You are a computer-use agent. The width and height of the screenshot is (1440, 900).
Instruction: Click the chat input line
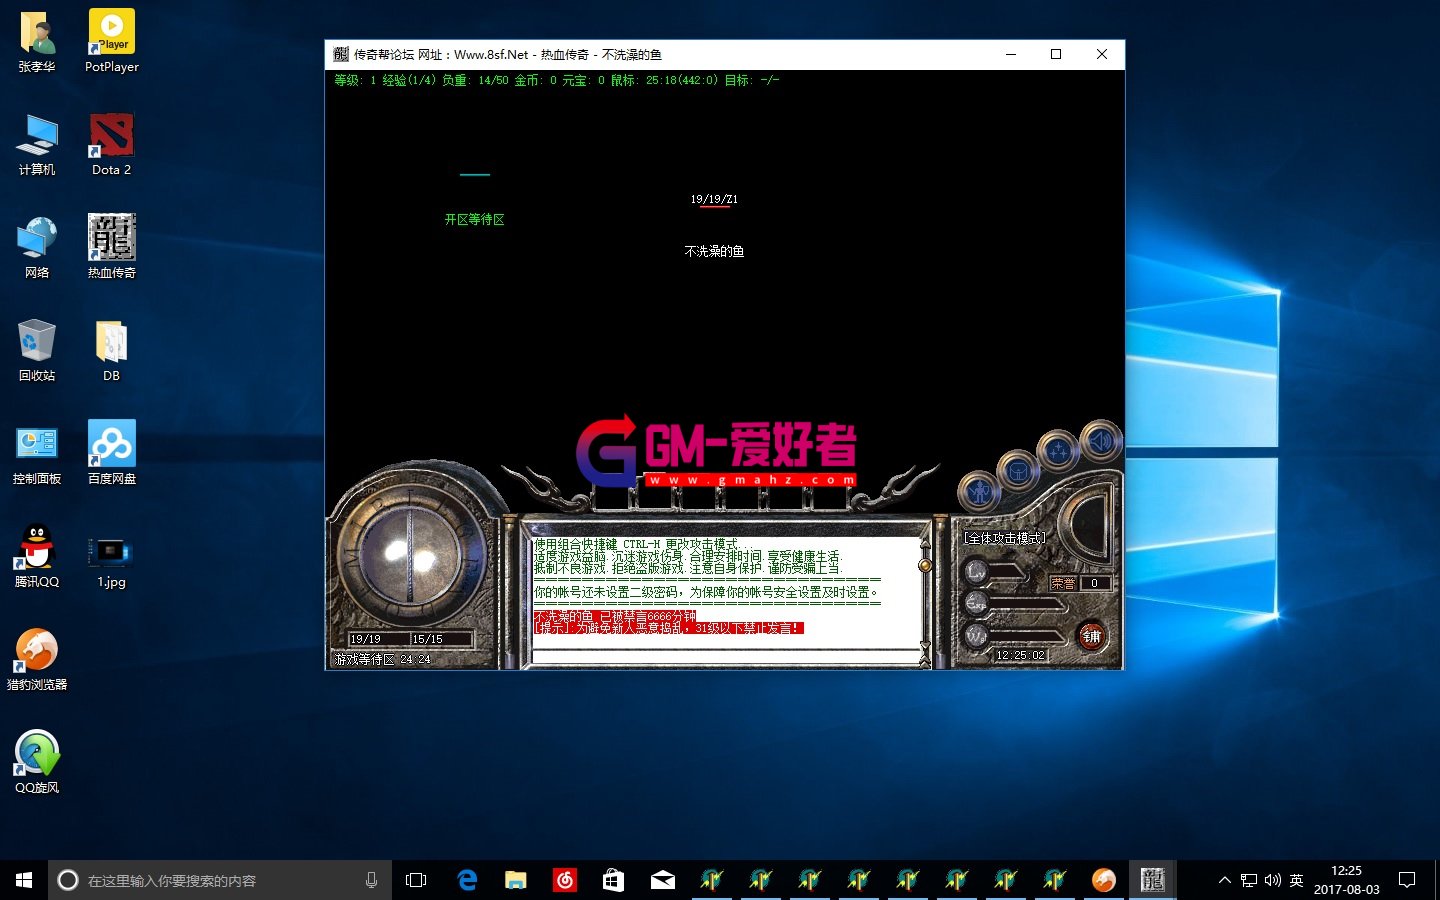point(726,657)
